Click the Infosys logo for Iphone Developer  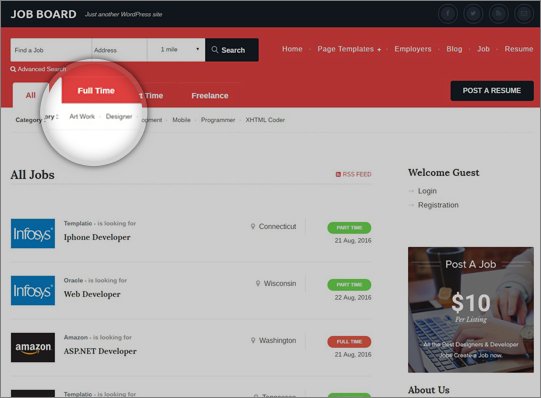(33, 233)
